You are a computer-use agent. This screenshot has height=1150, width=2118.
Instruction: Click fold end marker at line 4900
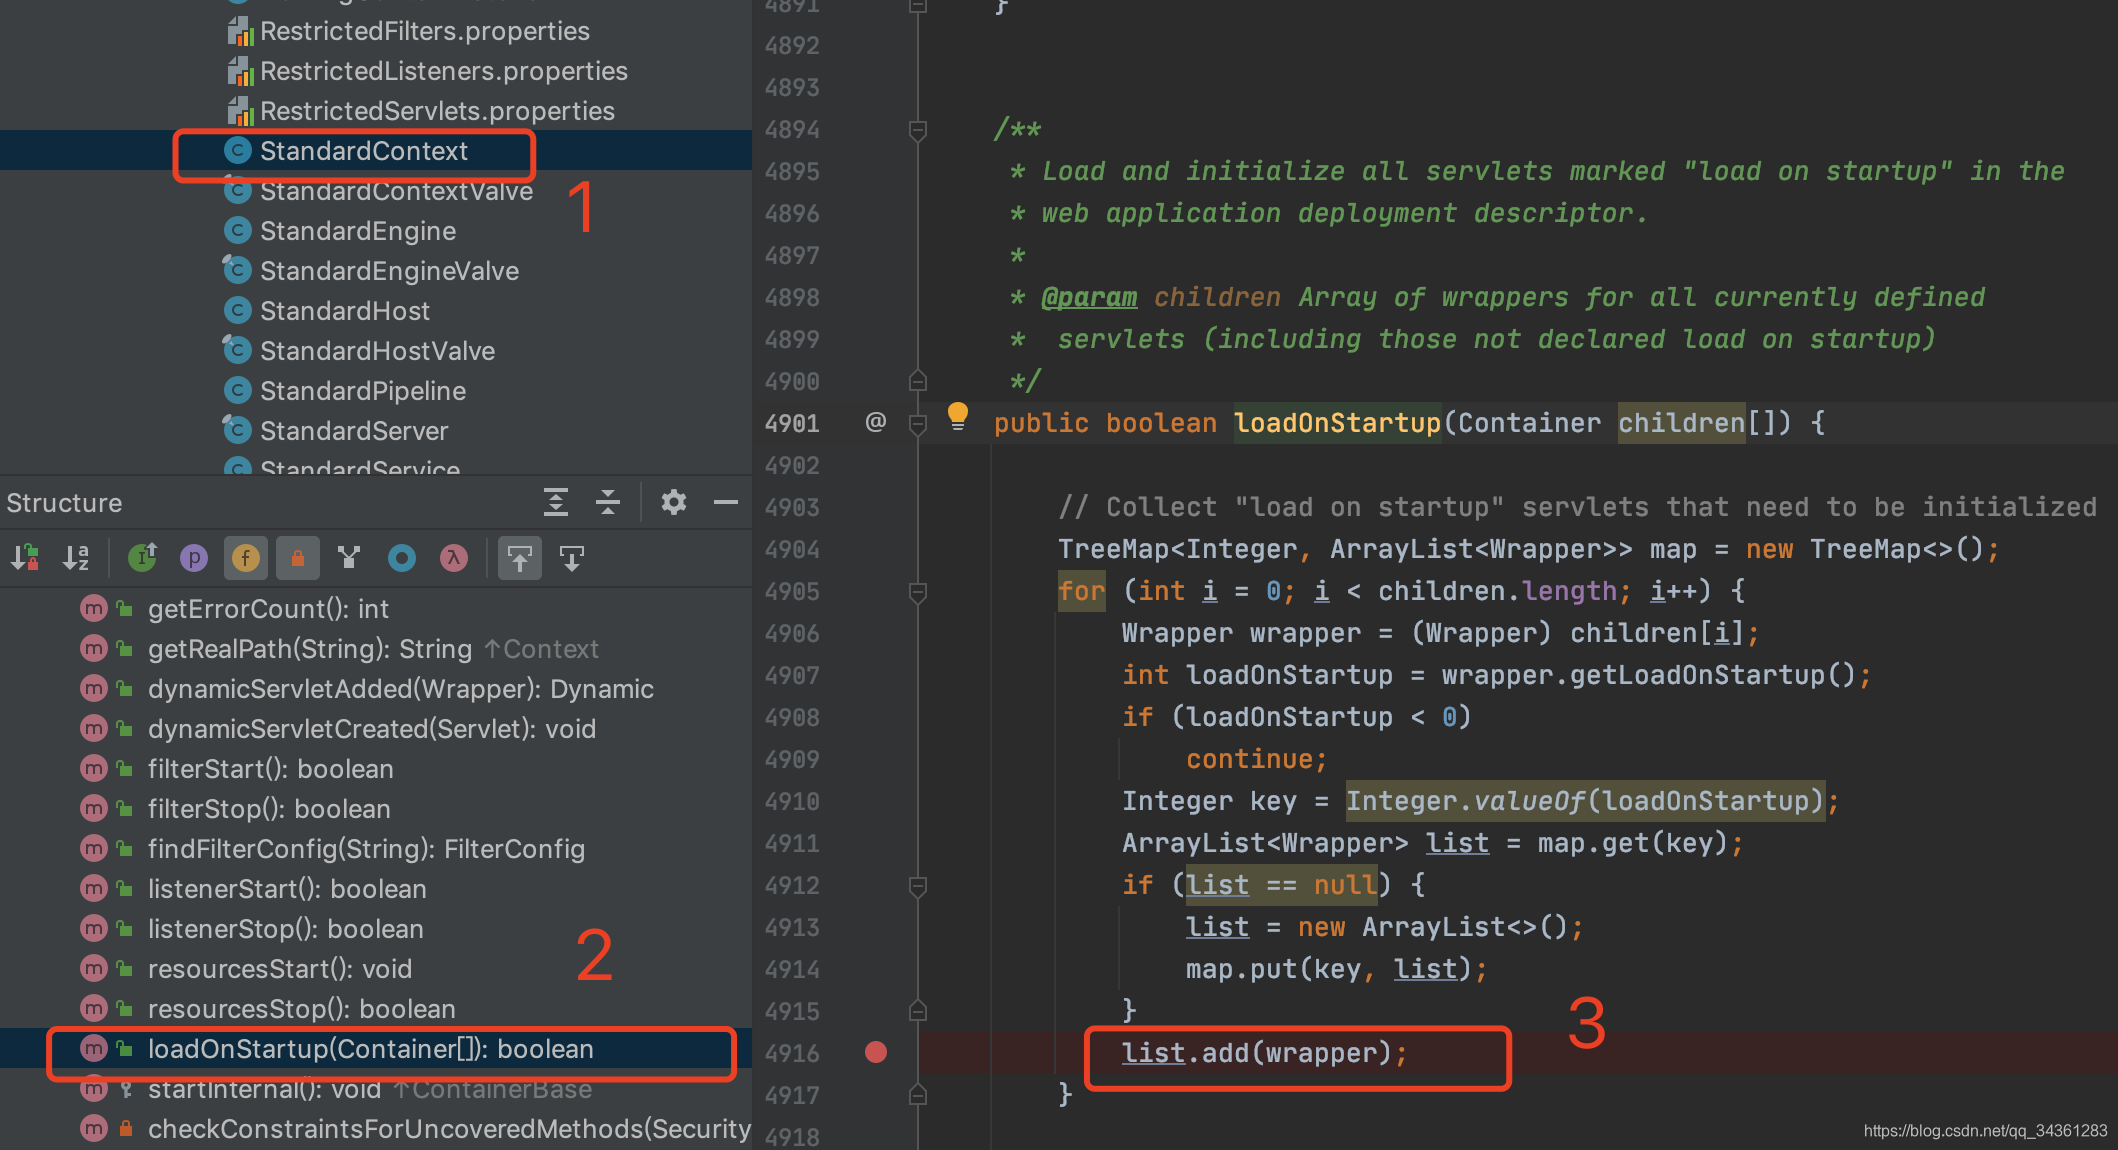click(918, 381)
